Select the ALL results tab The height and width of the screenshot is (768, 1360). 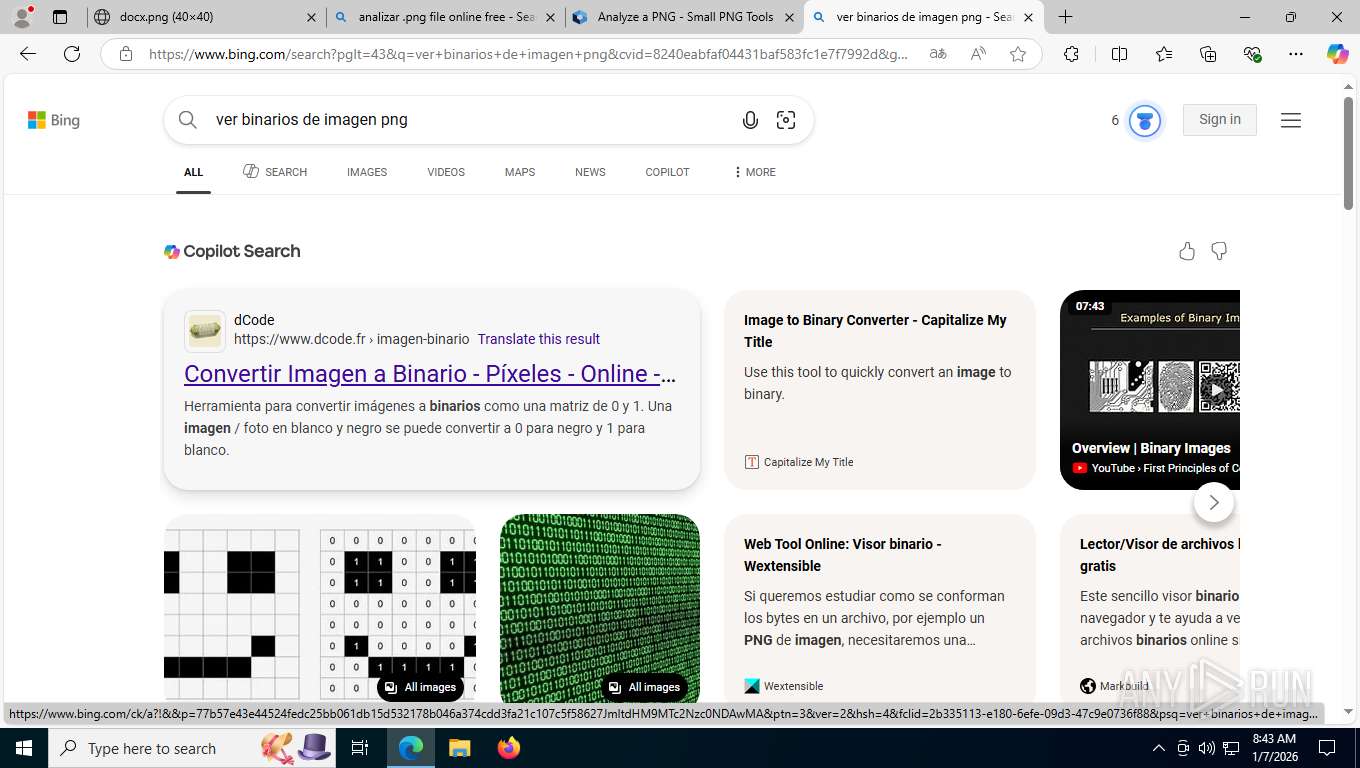click(193, 172)
